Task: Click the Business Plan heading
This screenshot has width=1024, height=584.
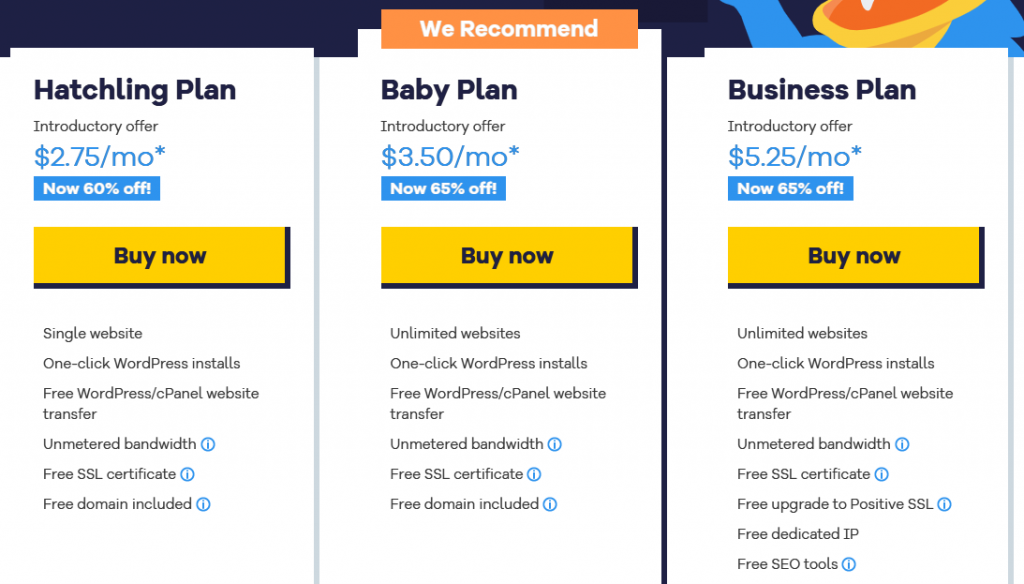Action: point(822,90)
